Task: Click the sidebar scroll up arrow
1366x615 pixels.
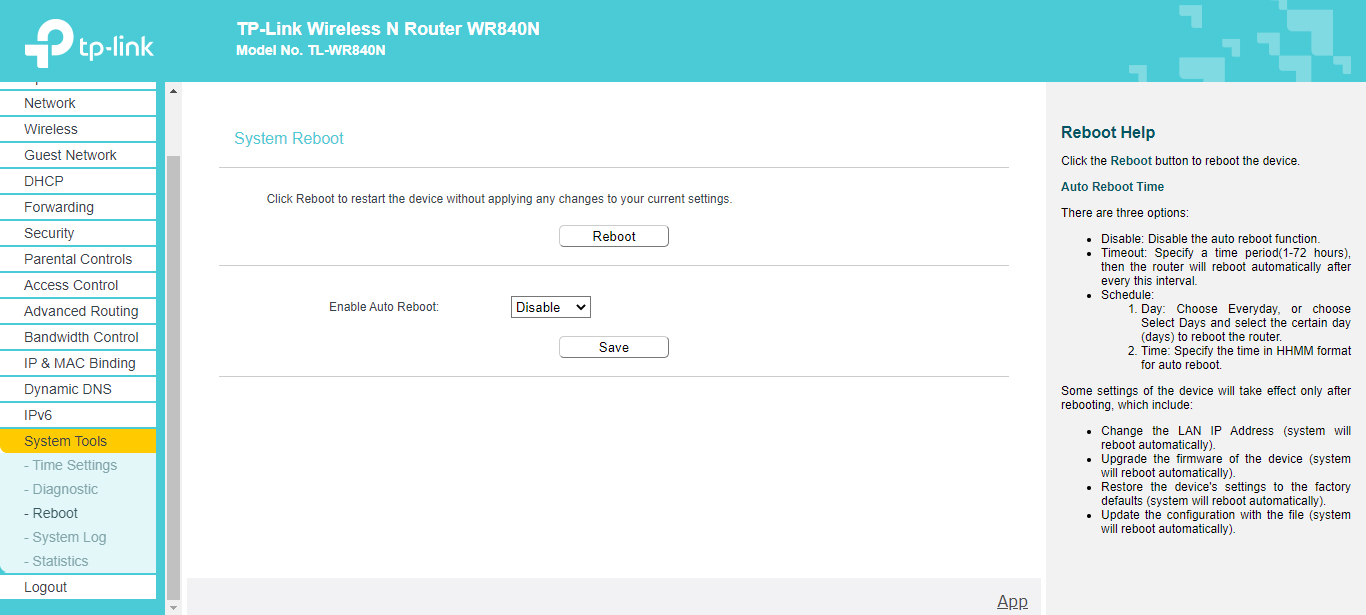Action: tap(173, 91)
